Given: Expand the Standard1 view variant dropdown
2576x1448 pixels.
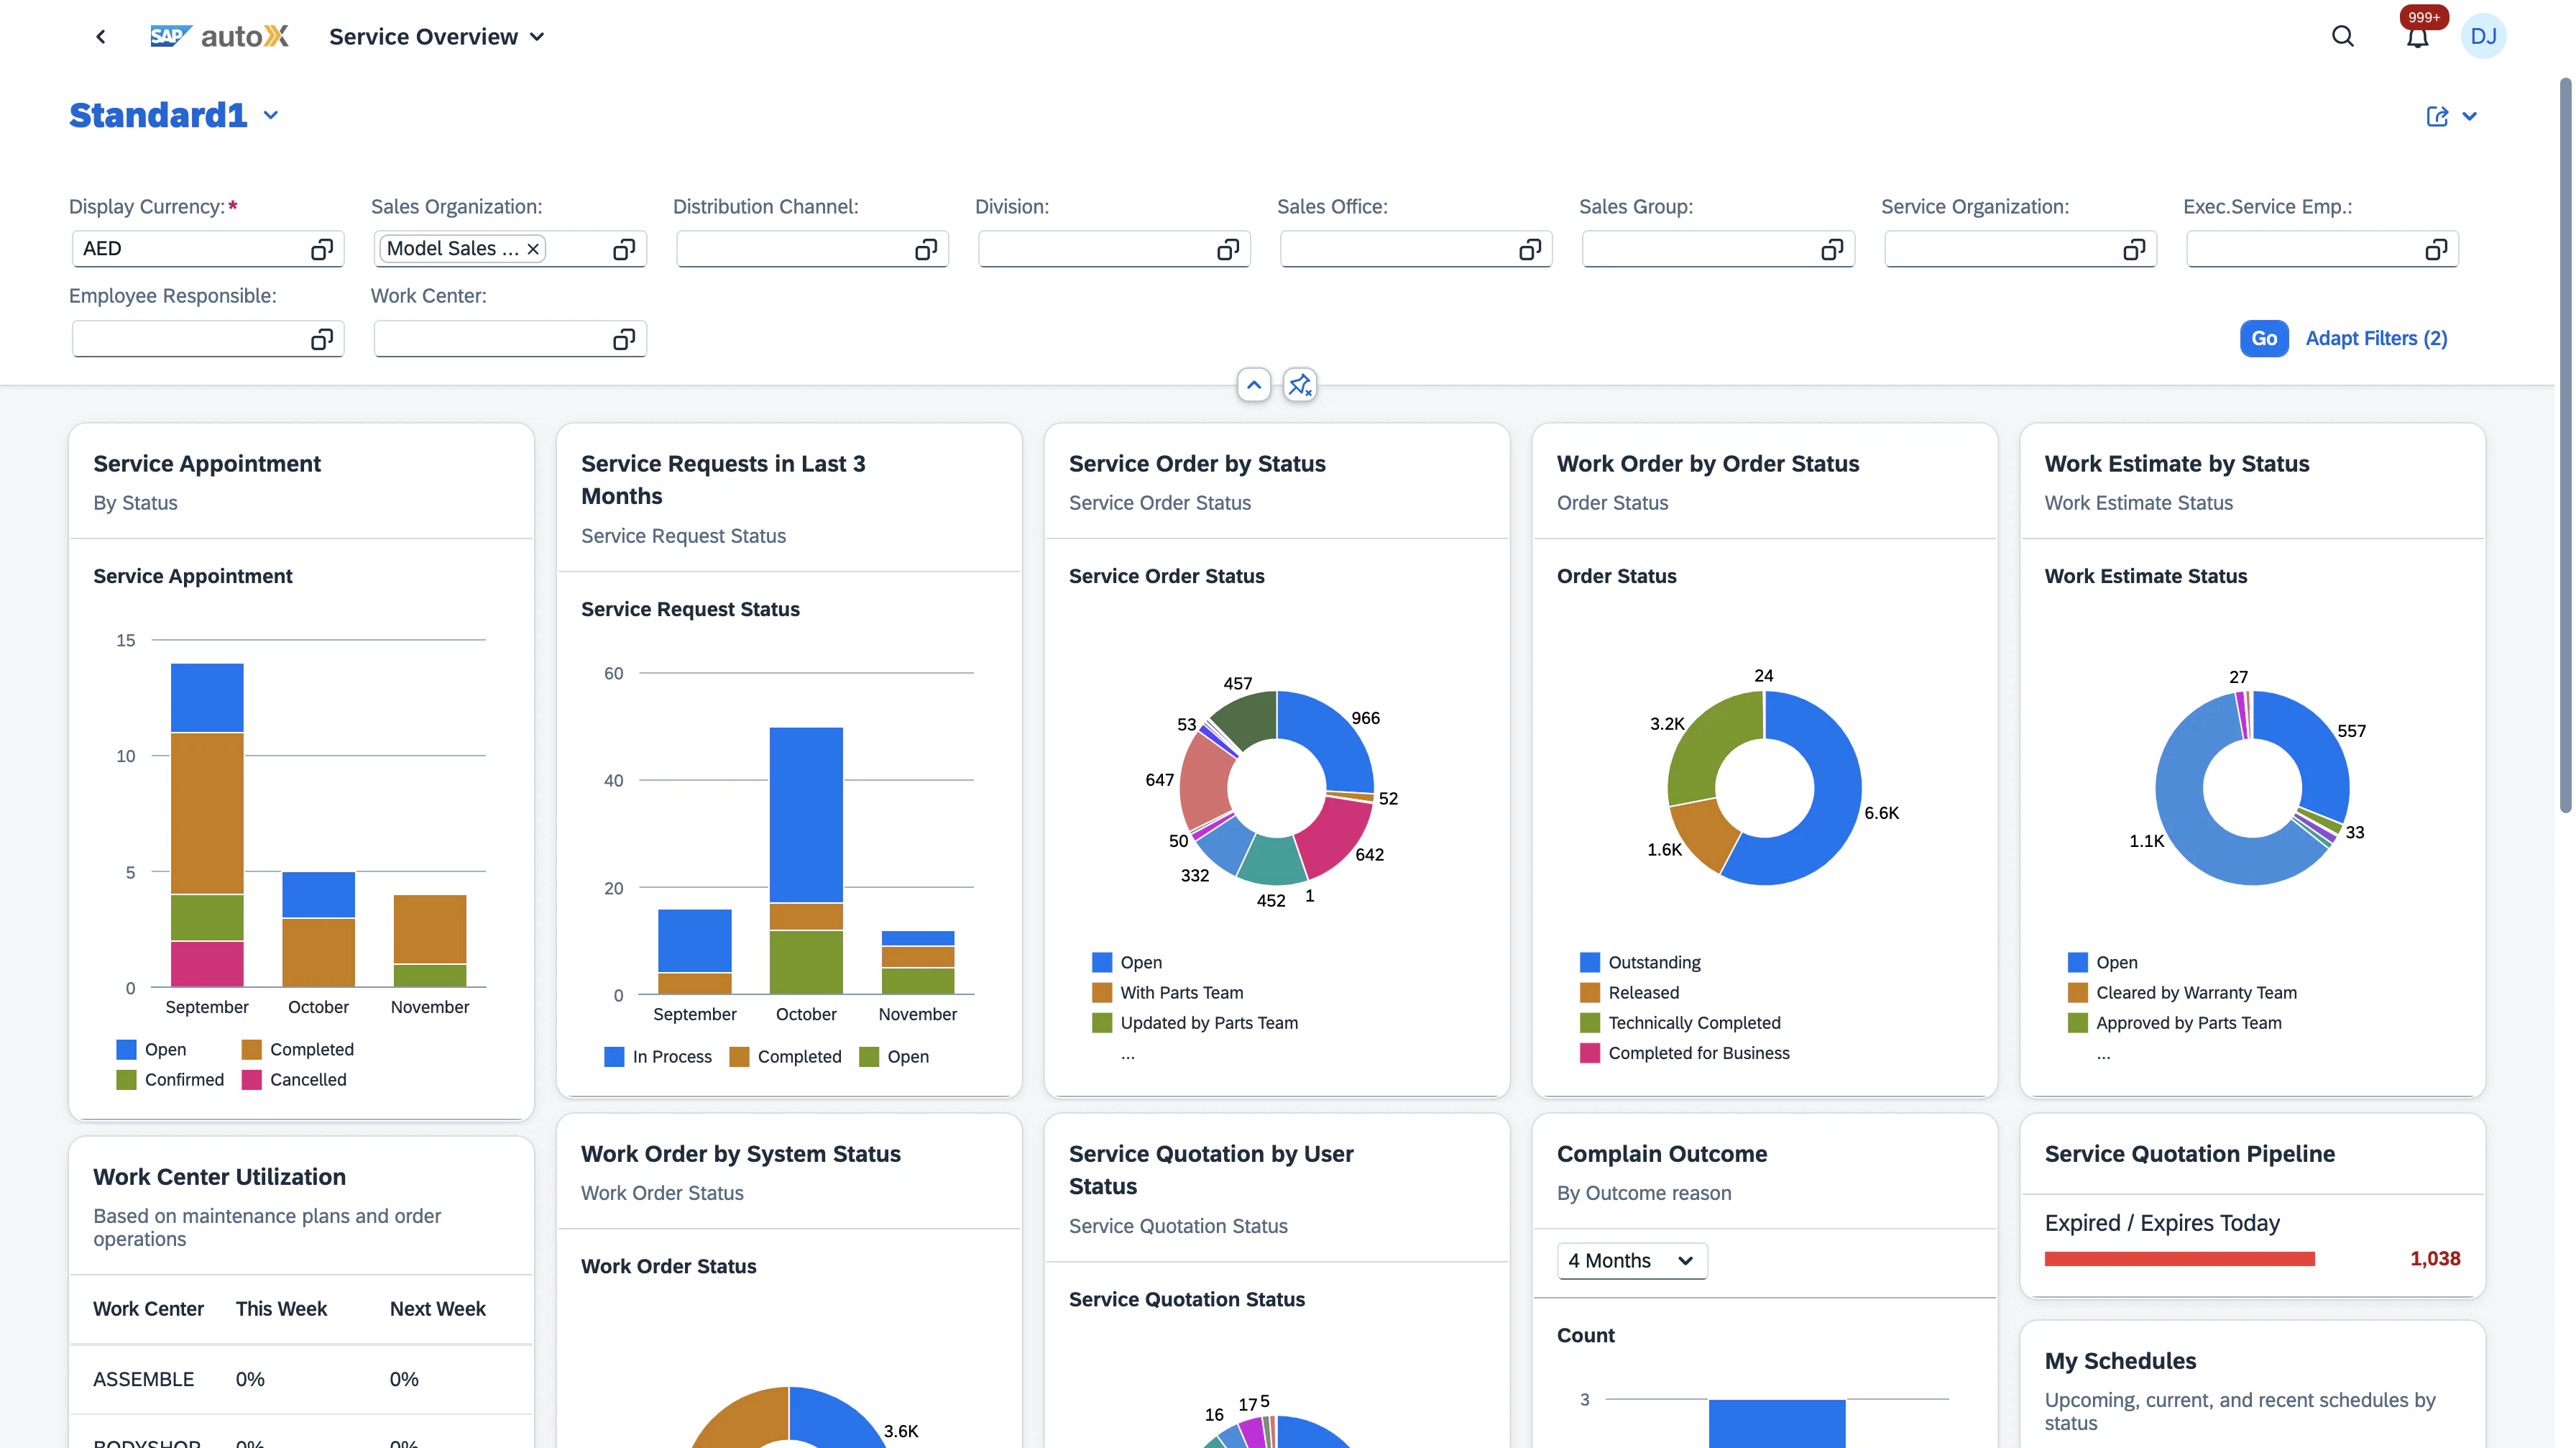Looking at the screenshot, I should click(270, 116).
